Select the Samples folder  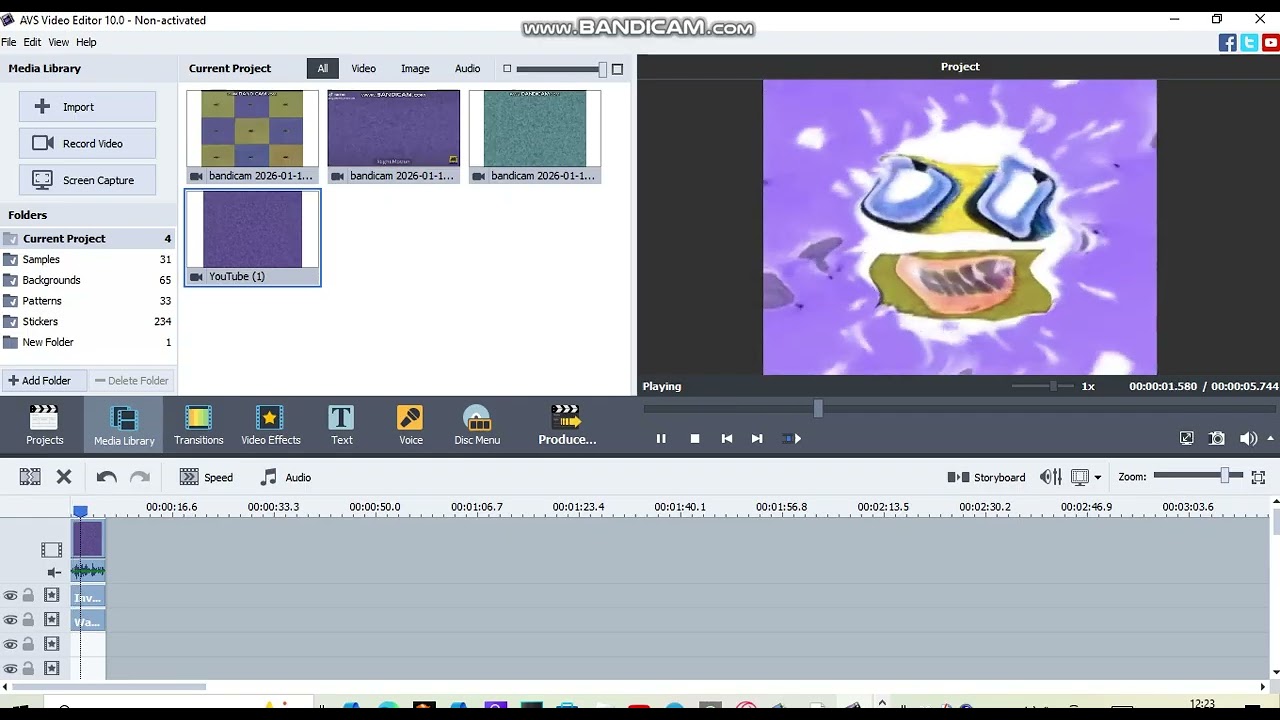(88, 259)
